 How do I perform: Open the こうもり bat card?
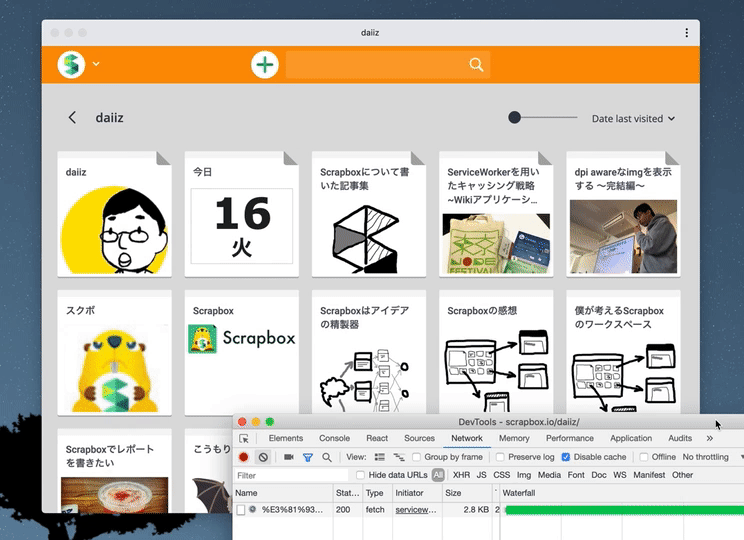click(208, 471)
